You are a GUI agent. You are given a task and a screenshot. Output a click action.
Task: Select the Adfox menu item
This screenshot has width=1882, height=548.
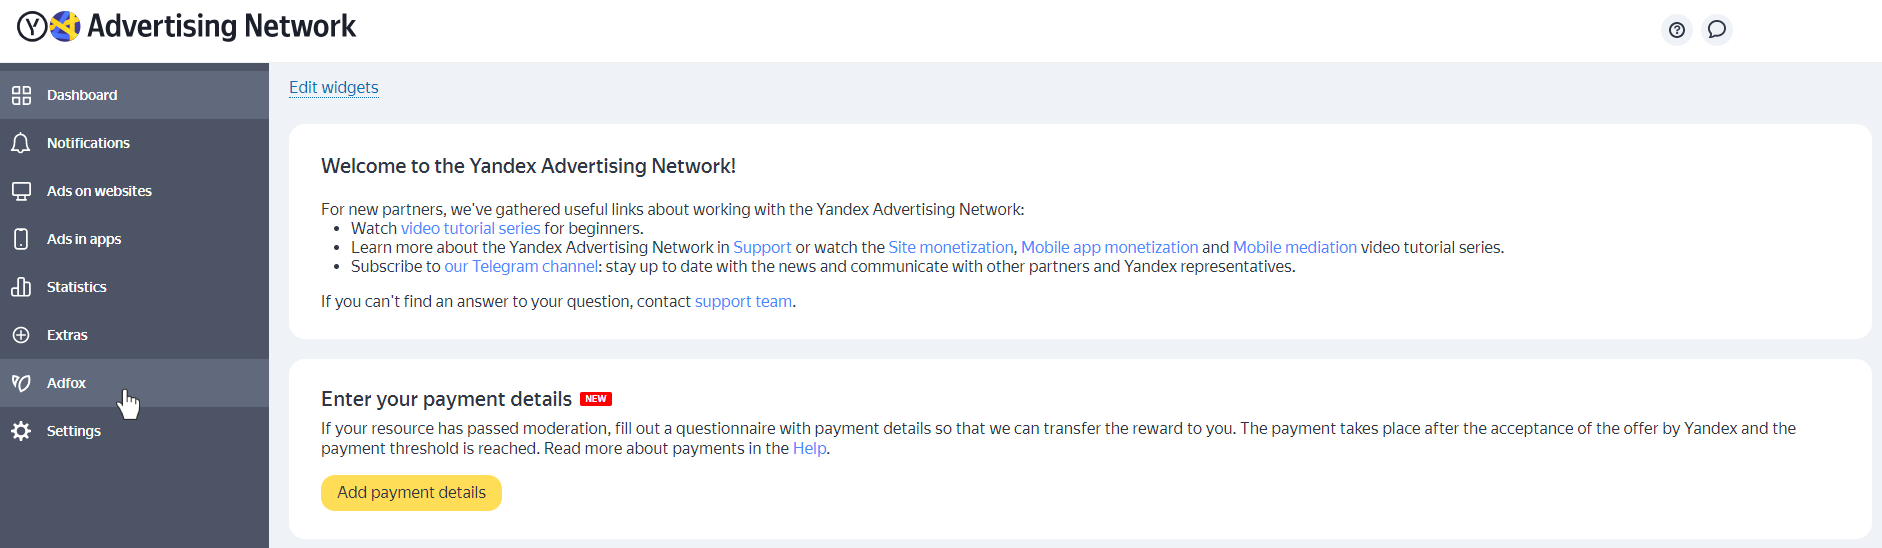[x=134, y=383]
